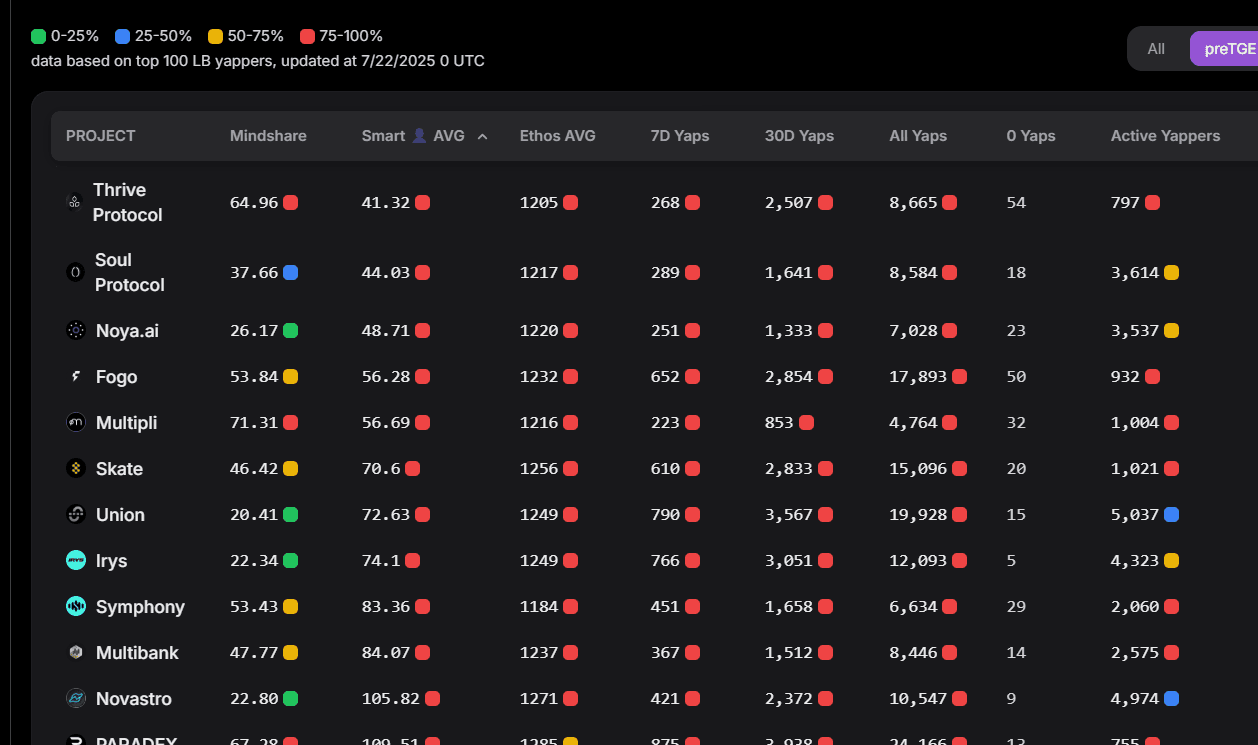Click Skate Ethos AVG value 1256

click(539, 469)
